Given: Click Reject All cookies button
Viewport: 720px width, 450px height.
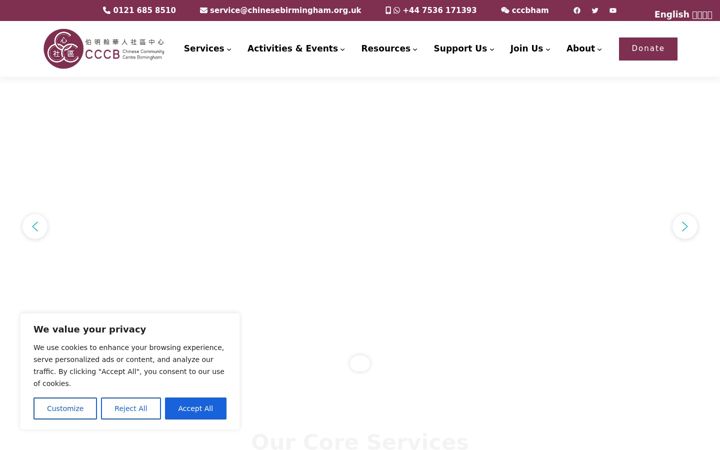Looking at the screenshot, I should tap(131, 408).
